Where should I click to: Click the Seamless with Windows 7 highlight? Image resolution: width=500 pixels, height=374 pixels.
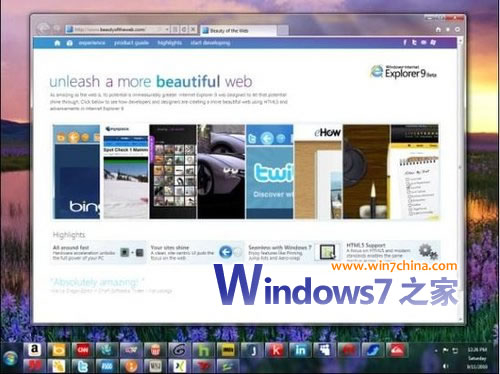[x=294, y=253]
